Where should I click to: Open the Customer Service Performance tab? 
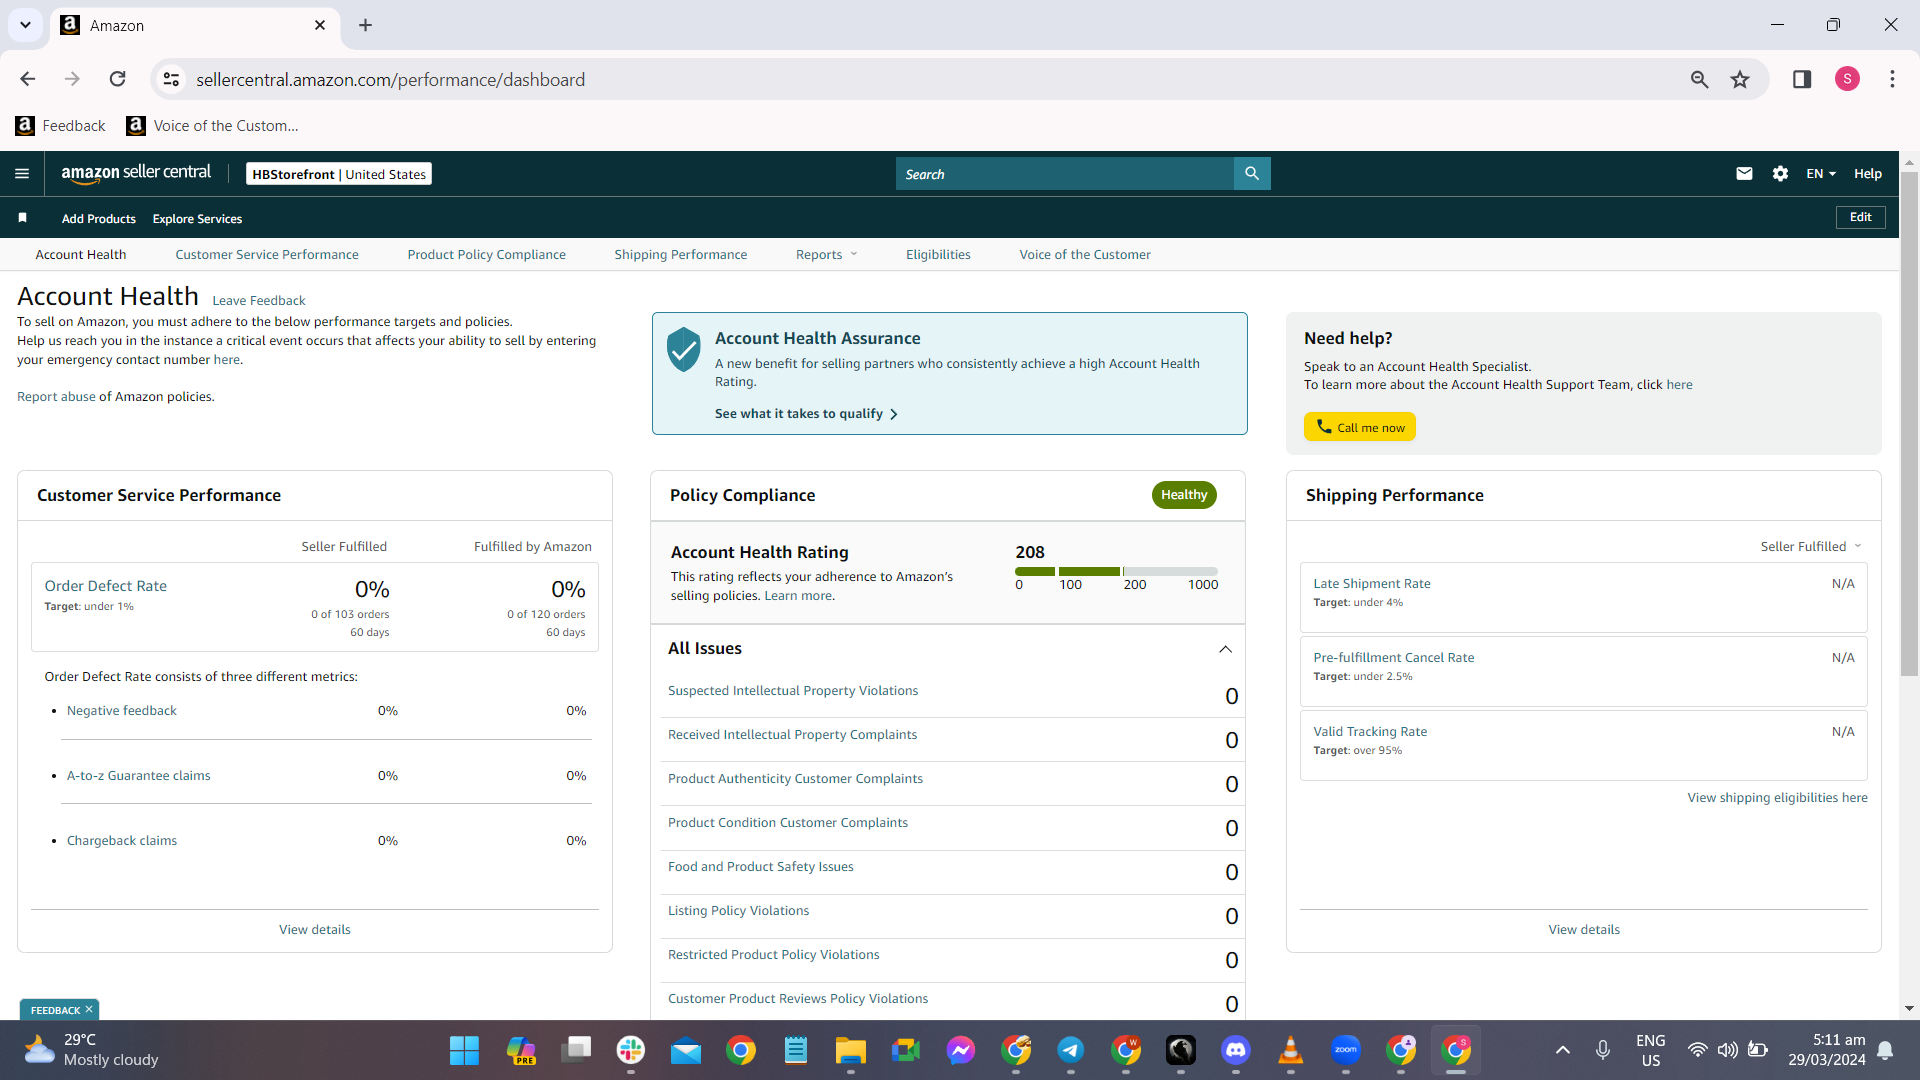(267, 255)
